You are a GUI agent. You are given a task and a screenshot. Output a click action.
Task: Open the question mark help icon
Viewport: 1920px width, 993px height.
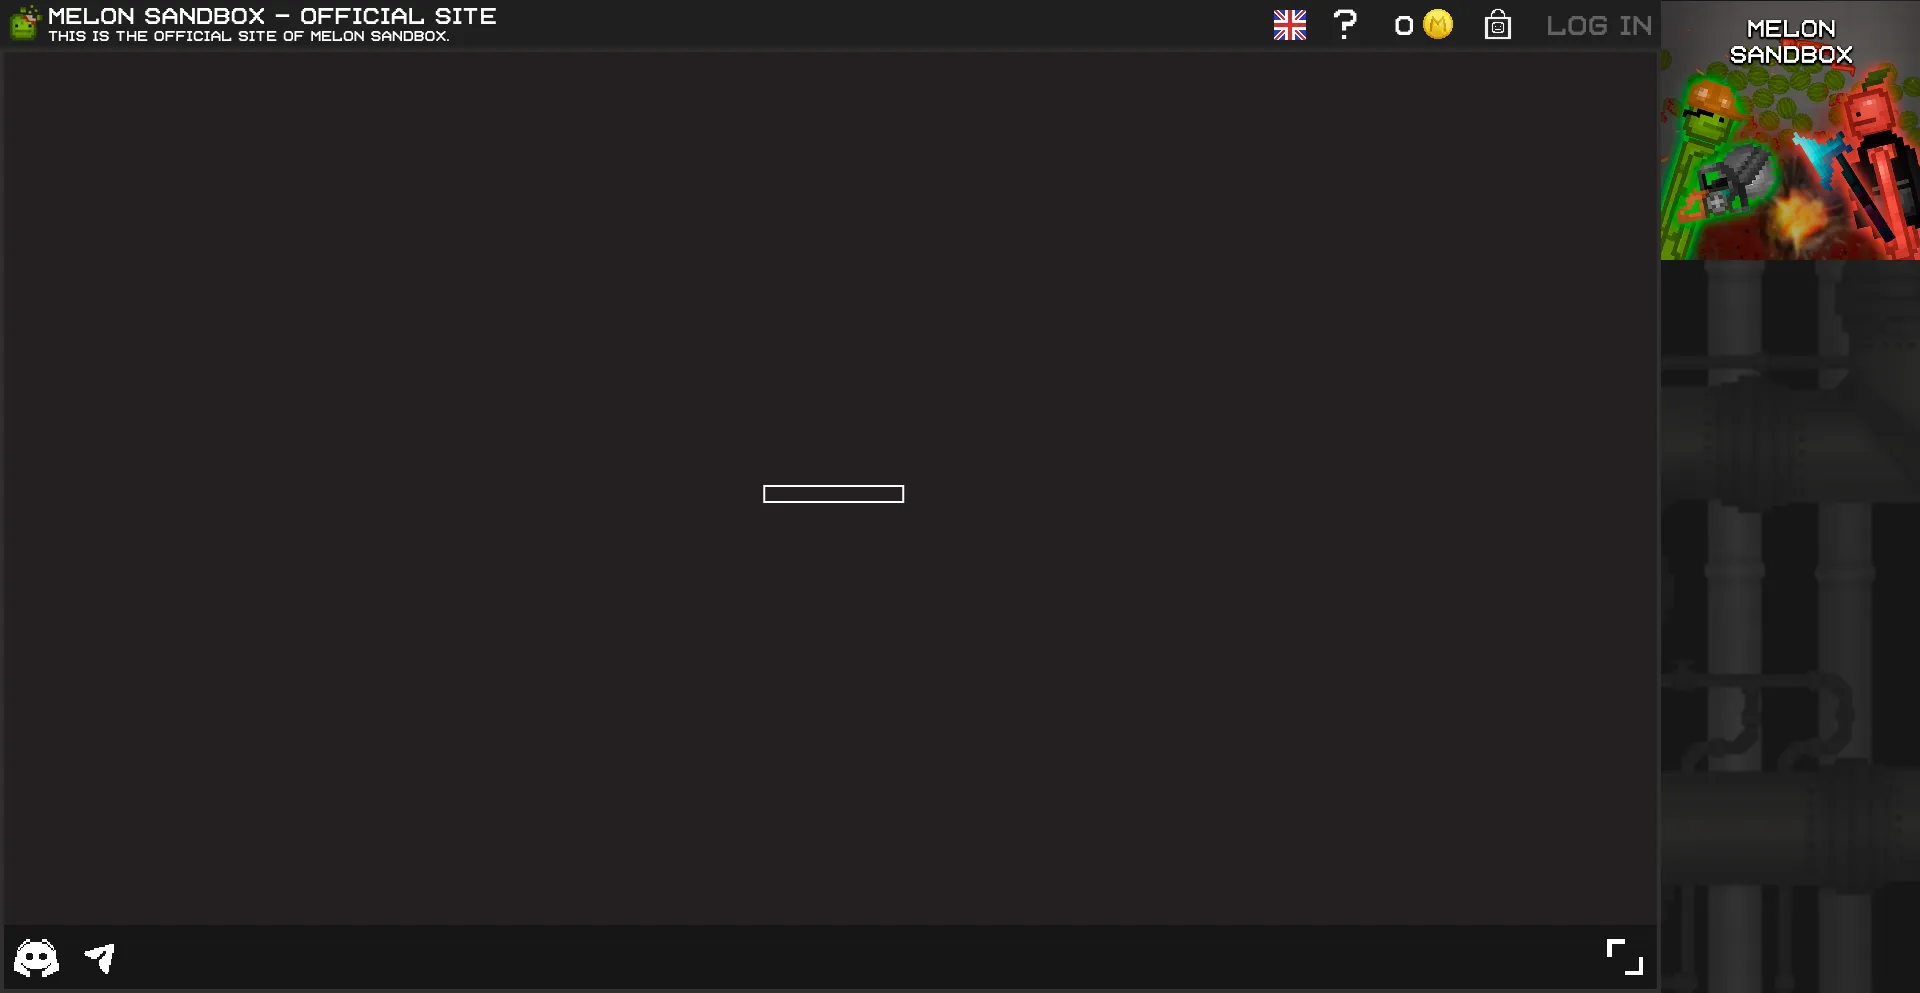(x=1346, y=24)
